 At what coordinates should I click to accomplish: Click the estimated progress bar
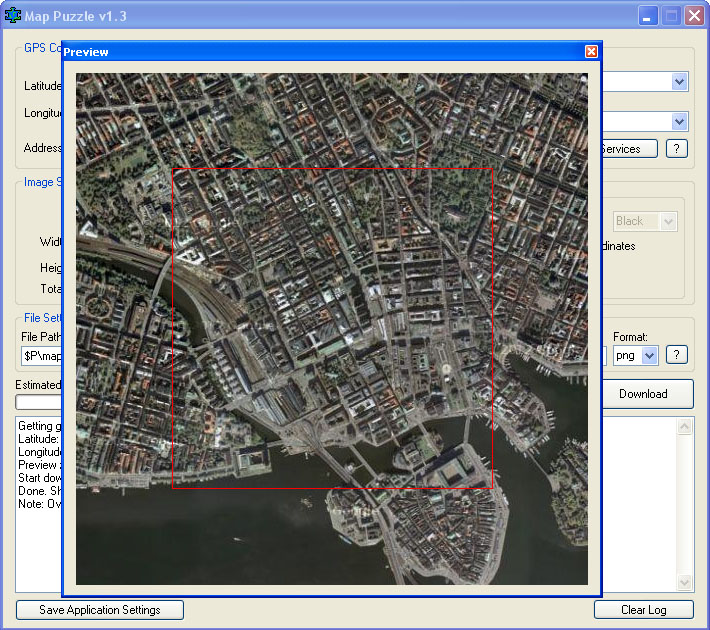pyautogui.click(x=39, y=402)
